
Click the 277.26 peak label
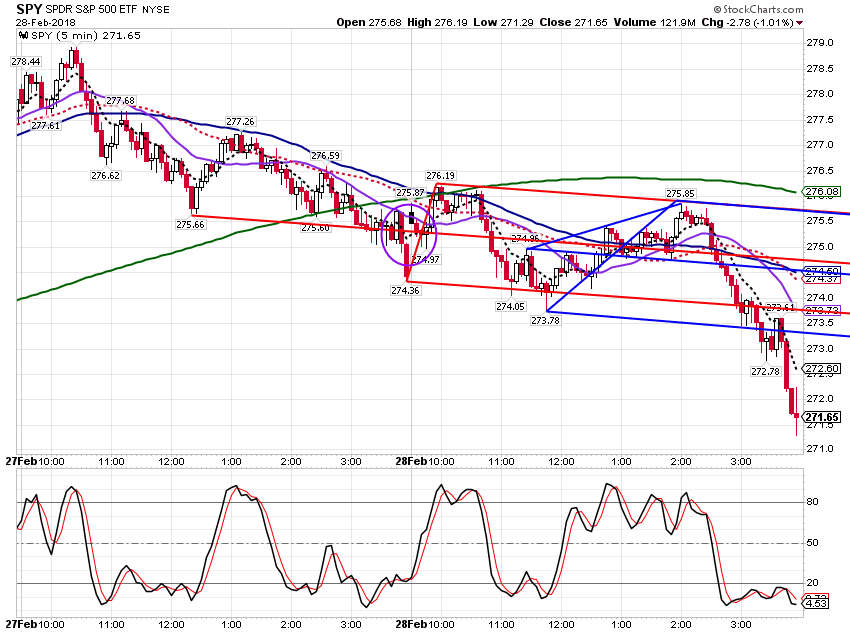click(x=240, y=122)
